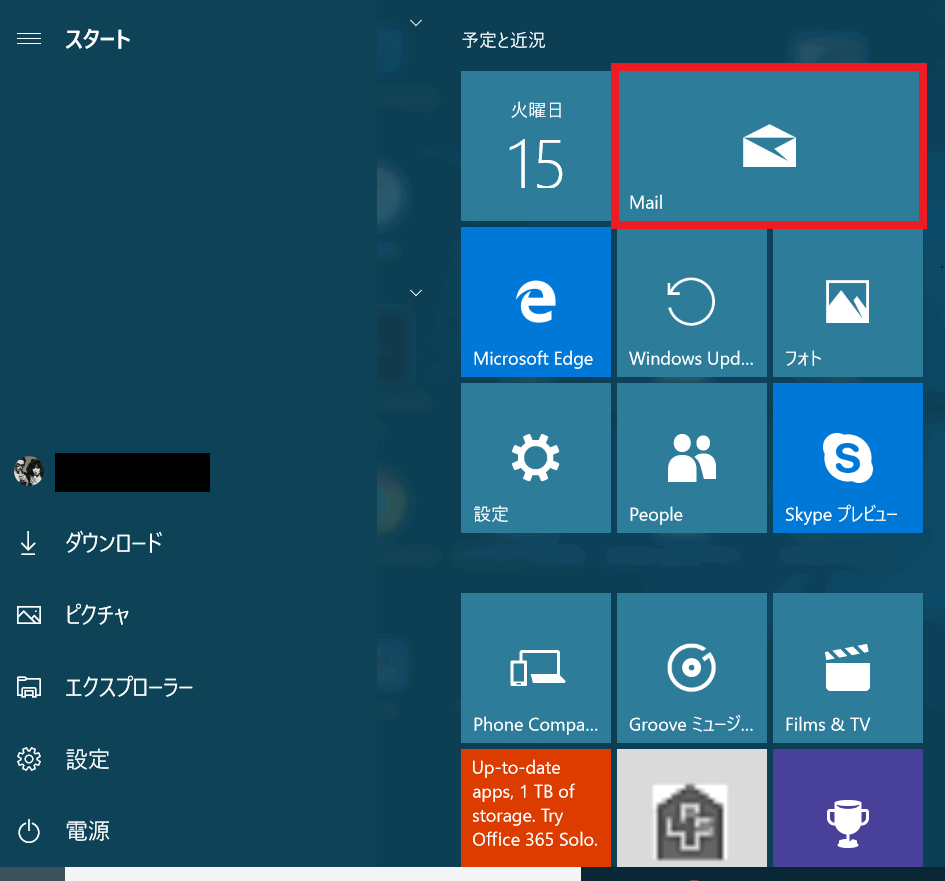Launch the Groove ミュージック tile
The height and width of the screenshot is (881, 945).
[x=692, y=668]
